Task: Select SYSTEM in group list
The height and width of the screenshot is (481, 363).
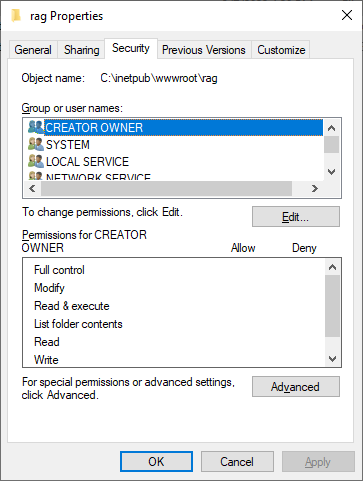Action: click(68, 145)
